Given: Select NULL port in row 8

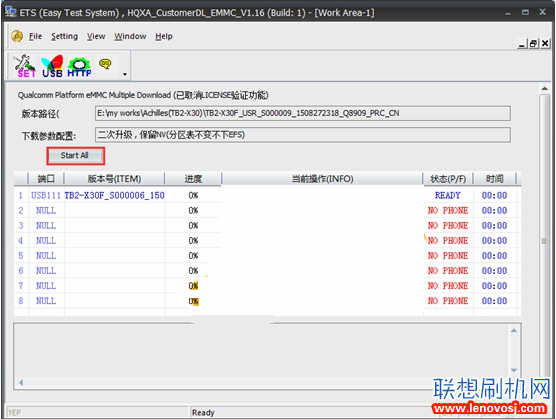Looking at the screenshot, I should coord(46,301).
